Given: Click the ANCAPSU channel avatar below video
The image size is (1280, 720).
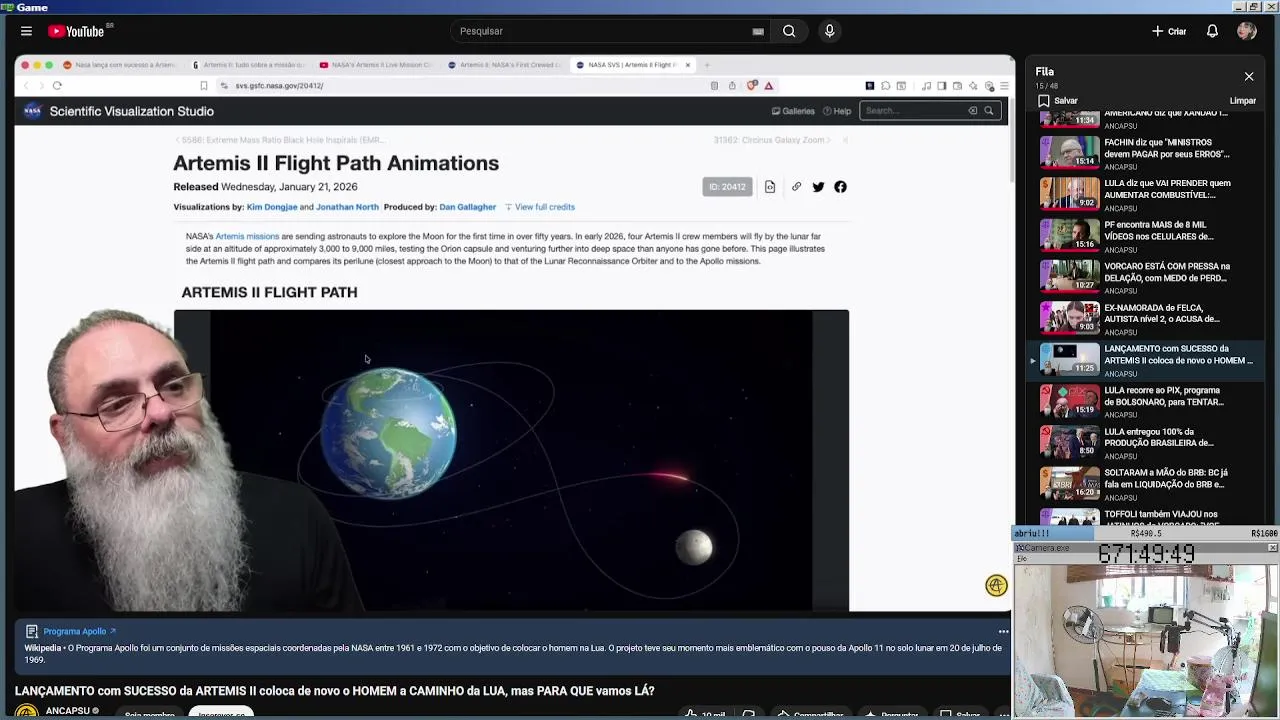Looking at the screenshot, I should (27, 712).
